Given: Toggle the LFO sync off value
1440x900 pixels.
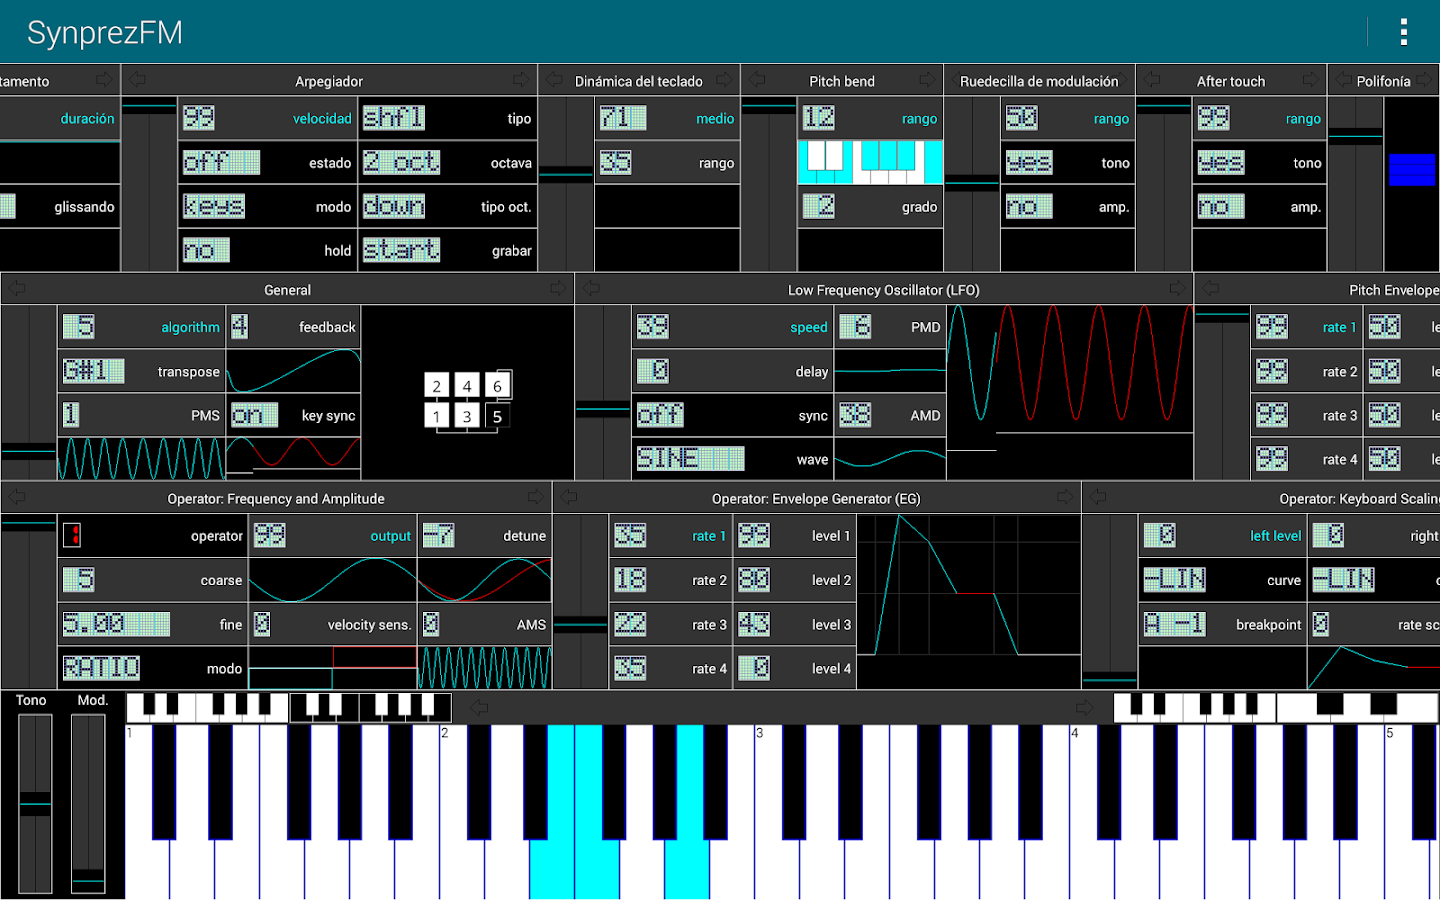Looking at the screenshot, I should click(660, 415).
